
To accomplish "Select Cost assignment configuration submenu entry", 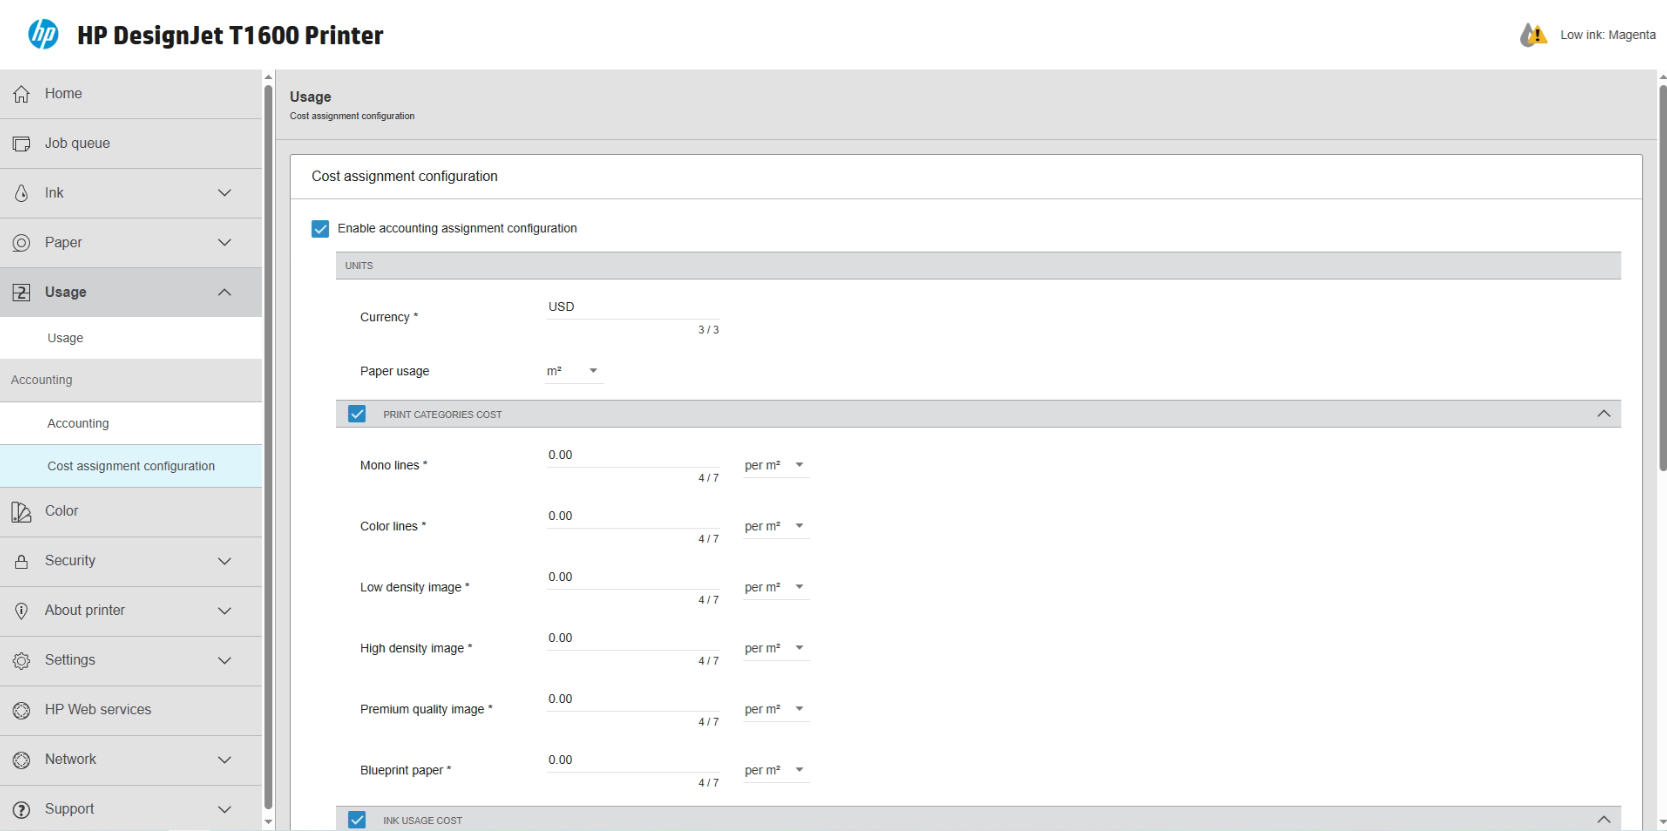I will 131,466.
